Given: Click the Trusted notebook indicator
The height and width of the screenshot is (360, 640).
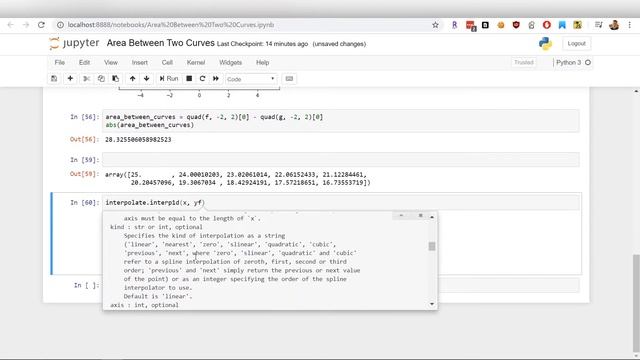Looking at the screenshot, I should pos(524,62).
